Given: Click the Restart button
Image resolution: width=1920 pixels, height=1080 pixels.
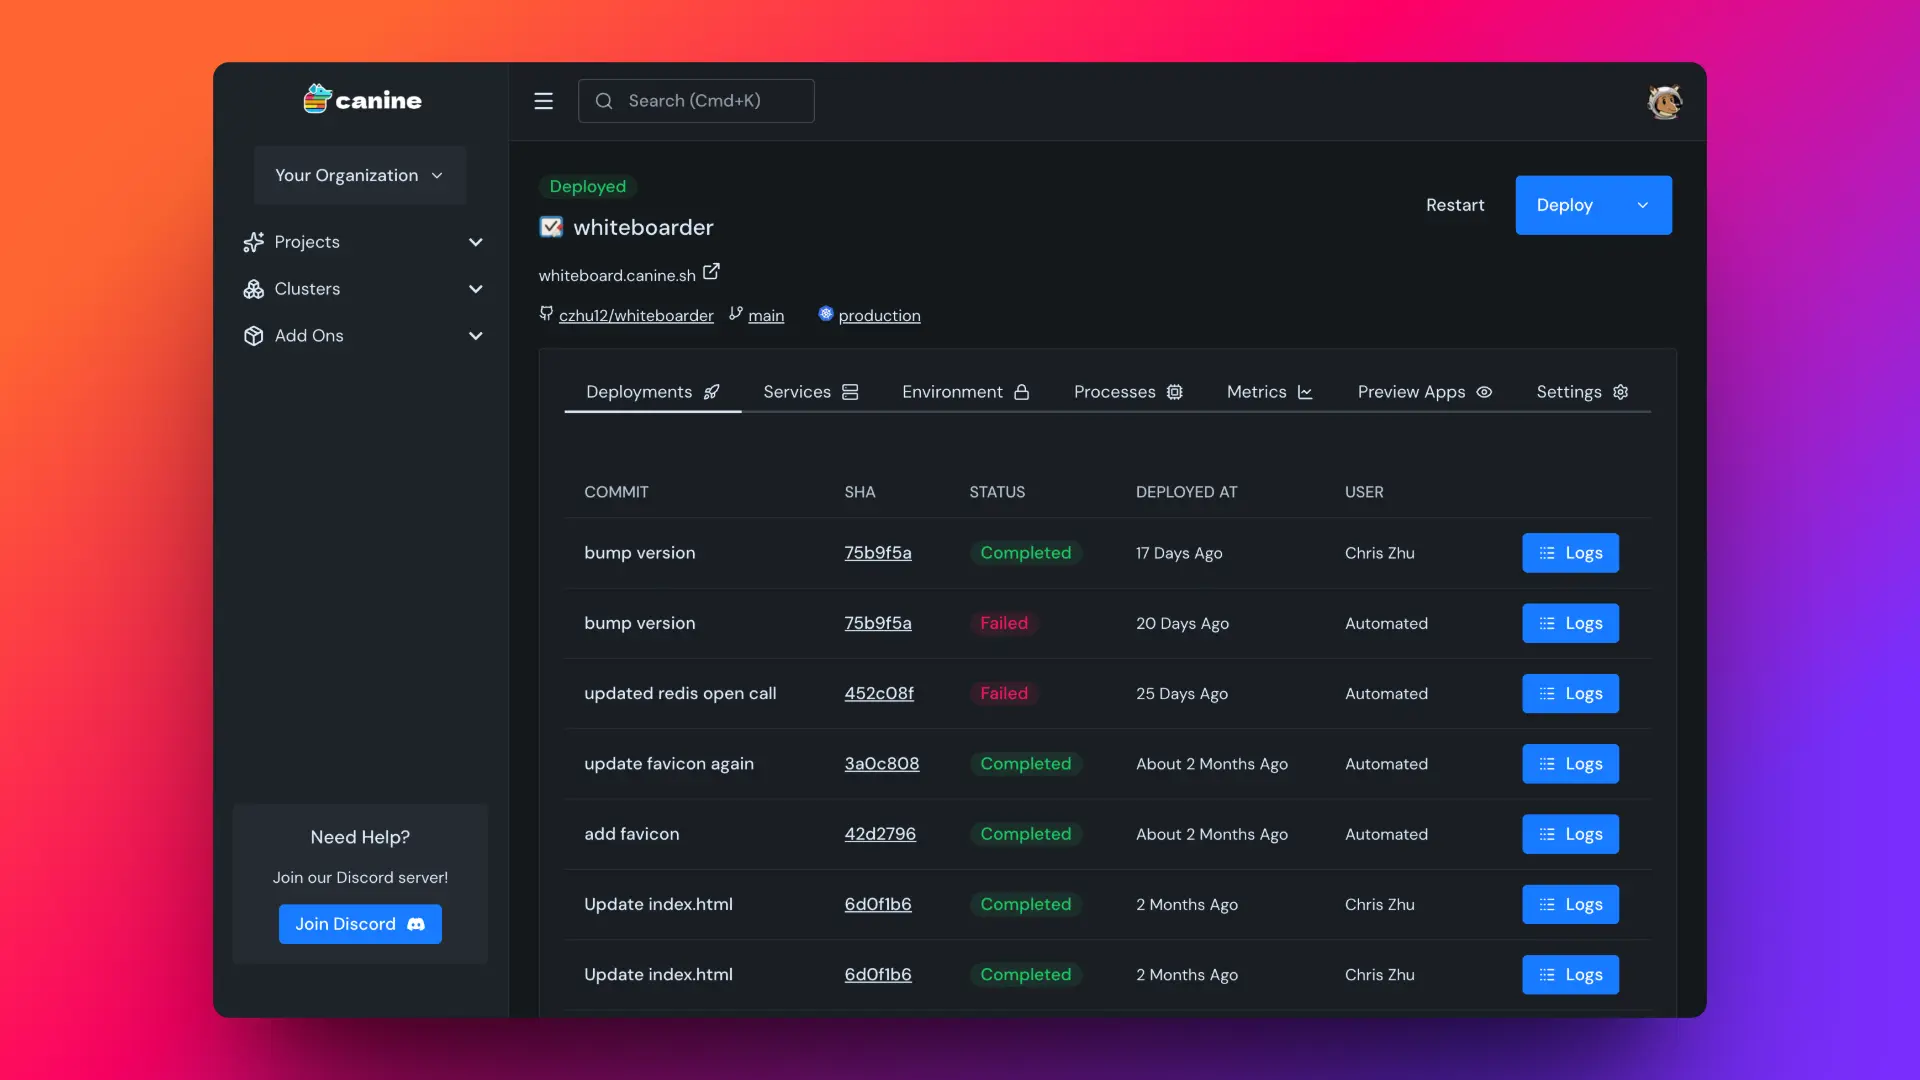Looking at the screenshot, I should click(1455, 205).
